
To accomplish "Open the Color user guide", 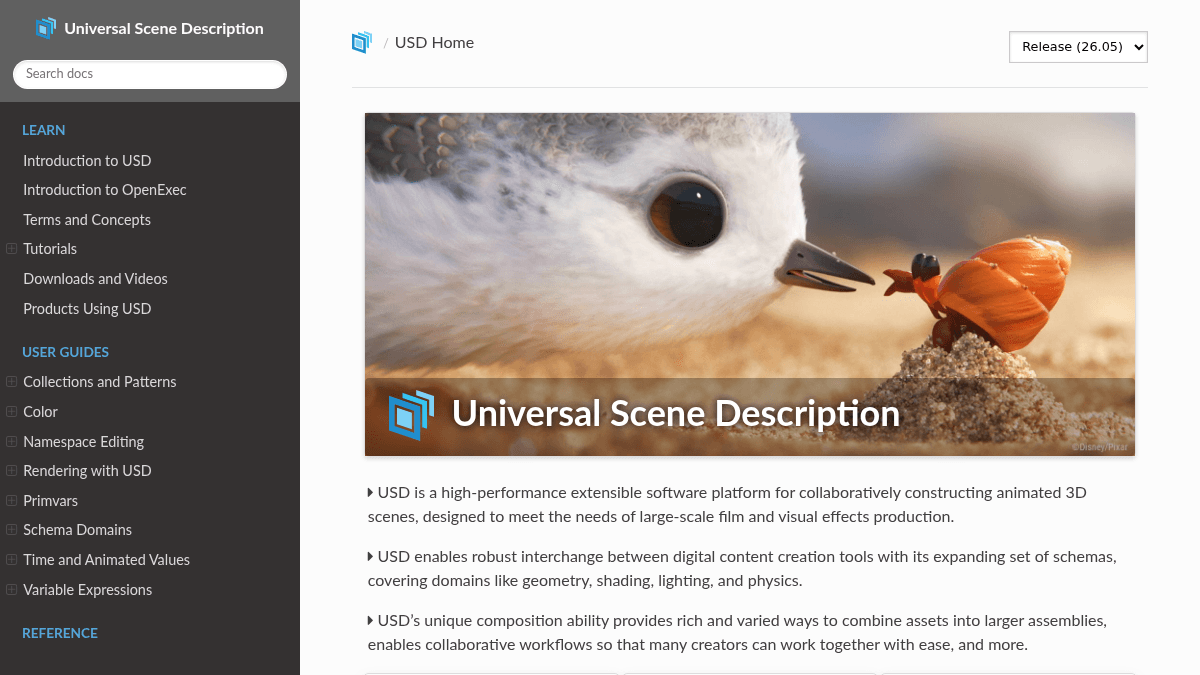I will point(41,412).
